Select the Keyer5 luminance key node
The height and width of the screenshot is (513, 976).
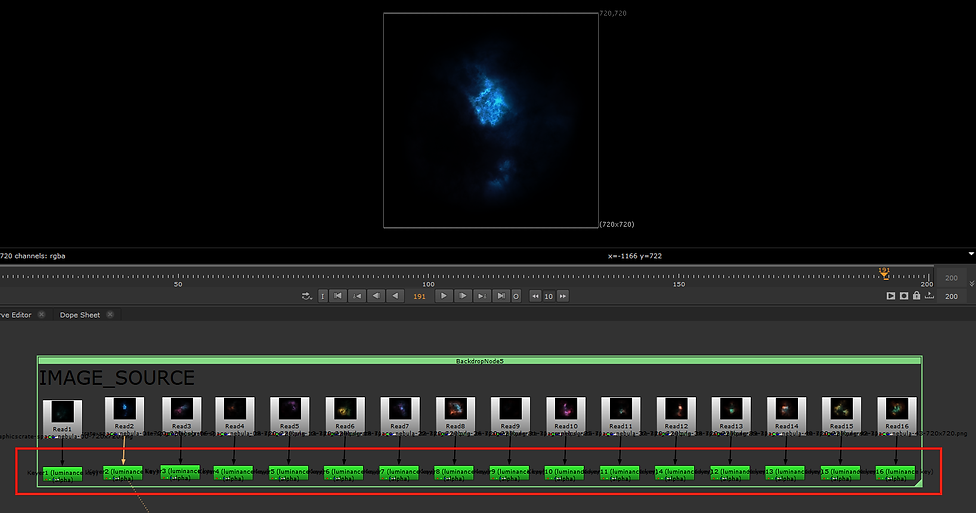pos(289,473)
